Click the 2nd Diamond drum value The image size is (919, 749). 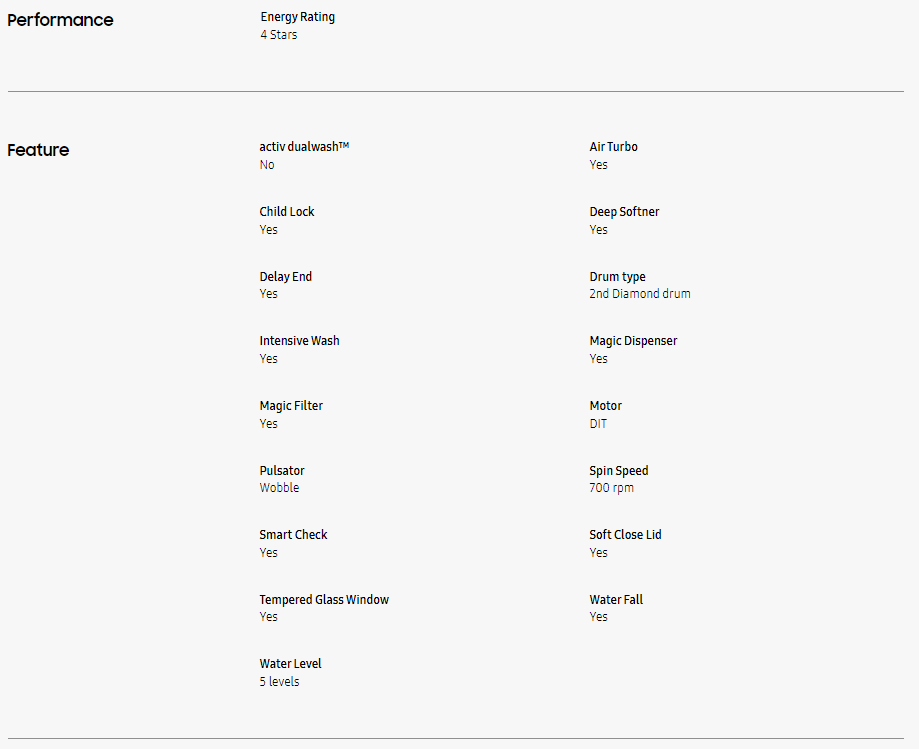640,294
